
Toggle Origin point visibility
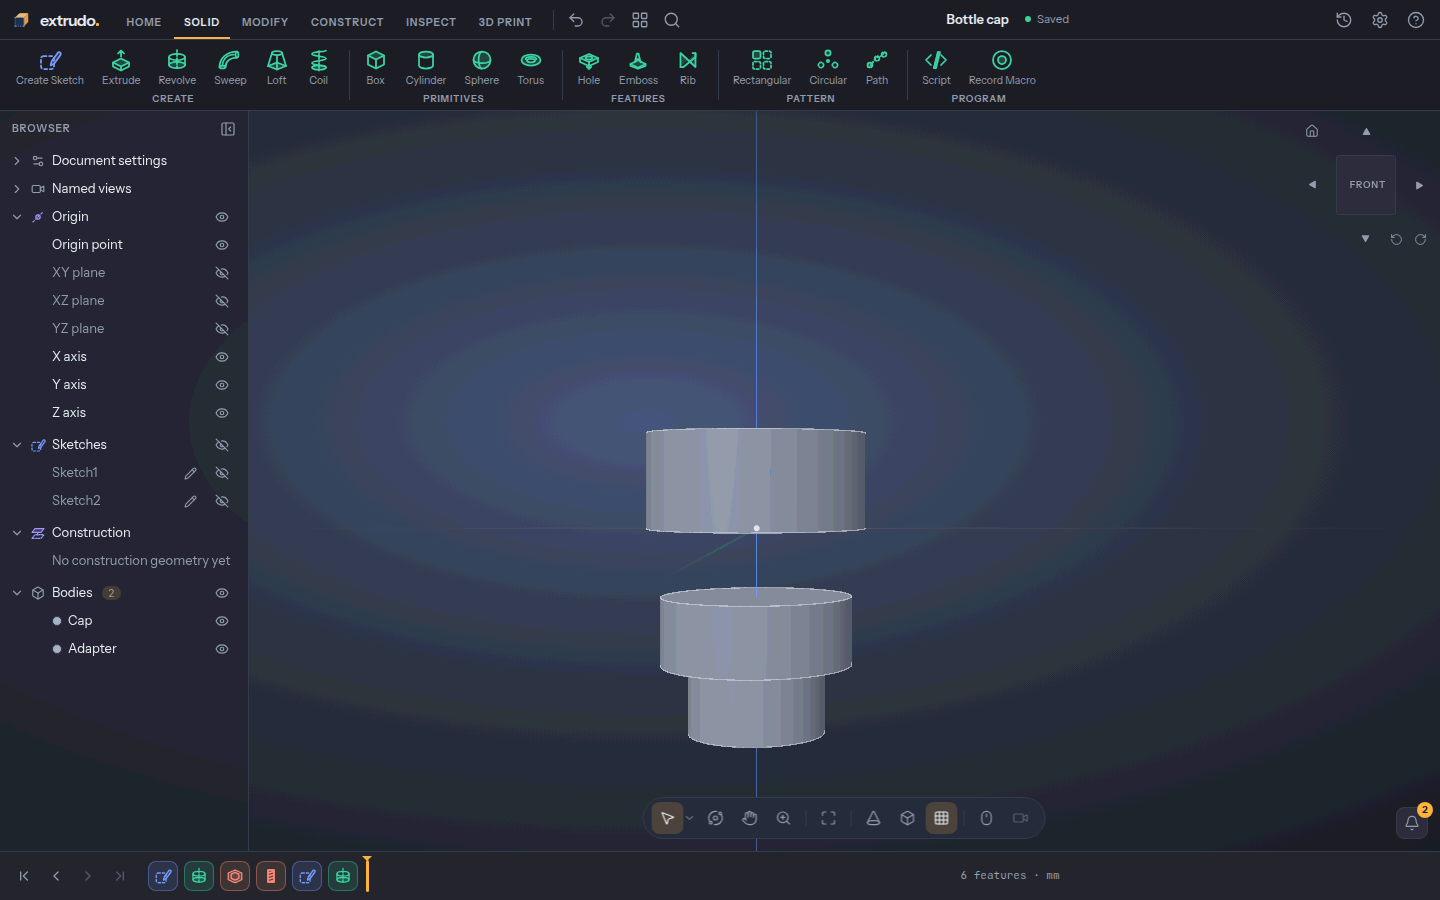(222, 245)
